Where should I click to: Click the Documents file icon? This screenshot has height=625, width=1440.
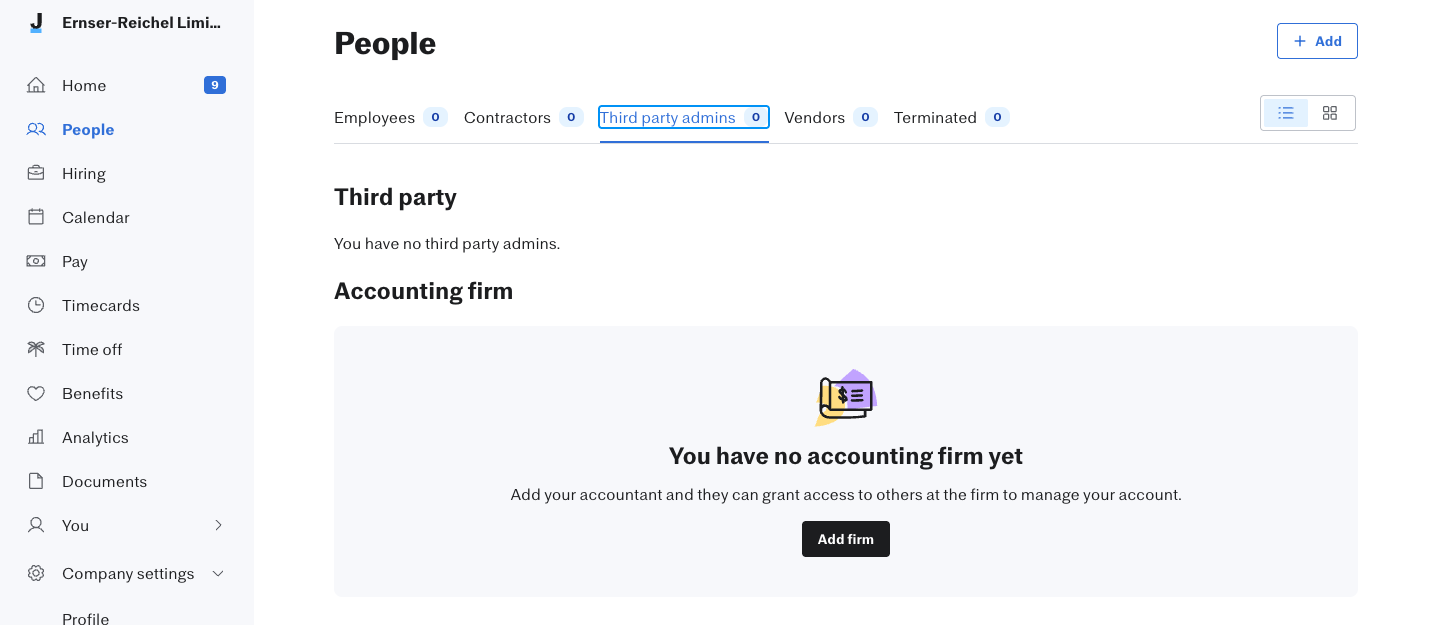[36, 481]
